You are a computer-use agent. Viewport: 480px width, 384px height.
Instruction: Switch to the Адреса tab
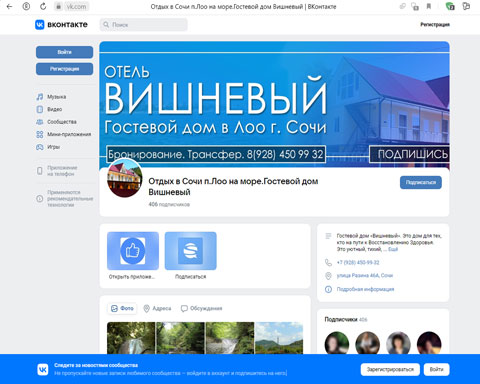point(157,308)
